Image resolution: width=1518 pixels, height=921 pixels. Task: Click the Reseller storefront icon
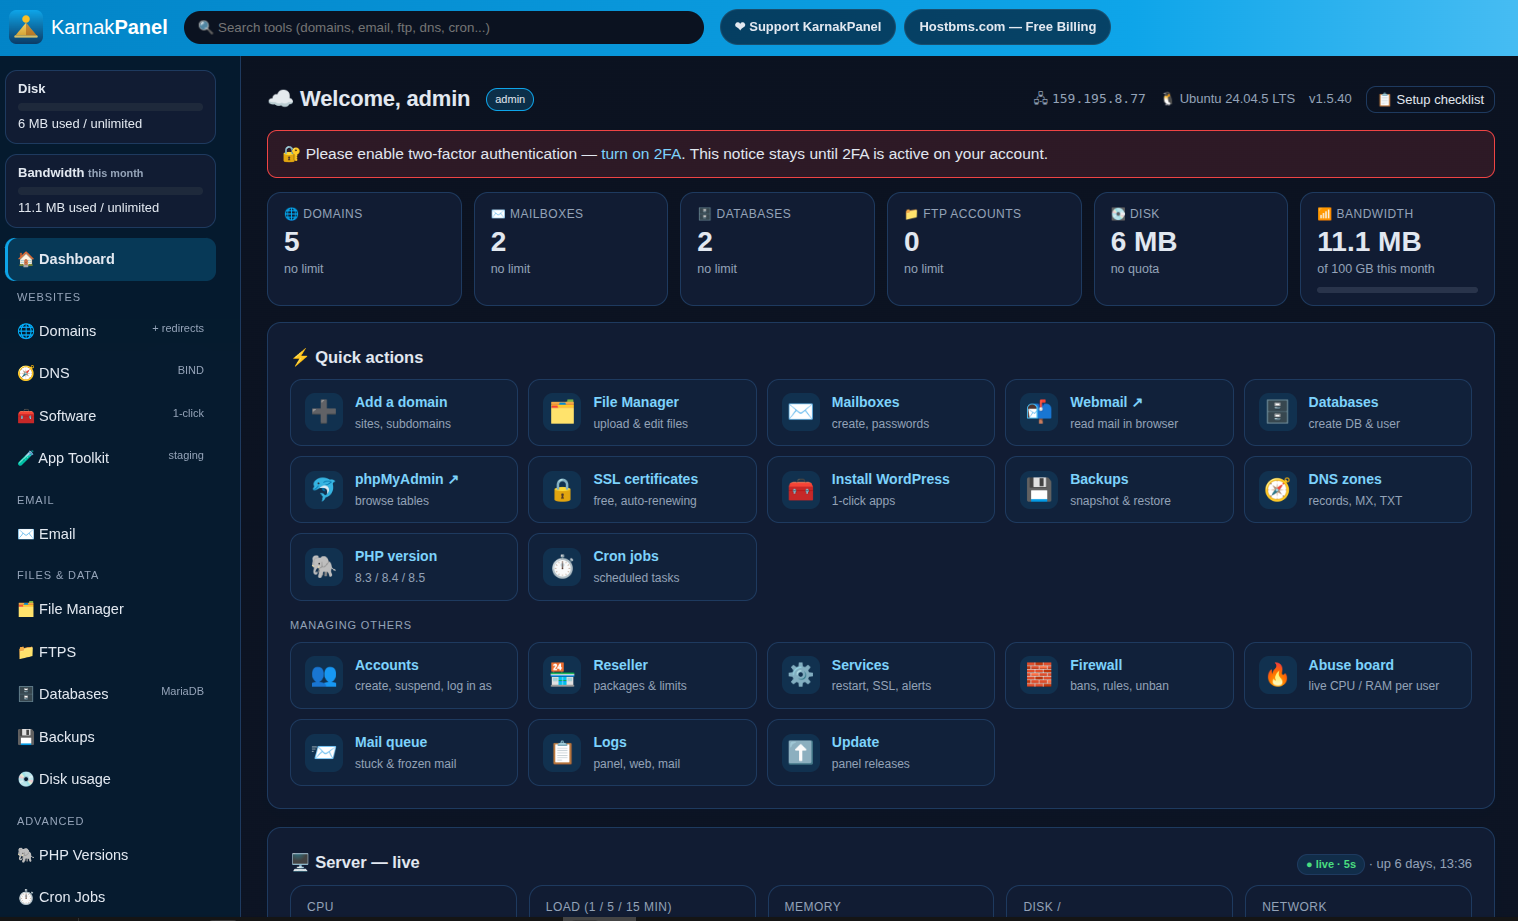pos(562,675)
